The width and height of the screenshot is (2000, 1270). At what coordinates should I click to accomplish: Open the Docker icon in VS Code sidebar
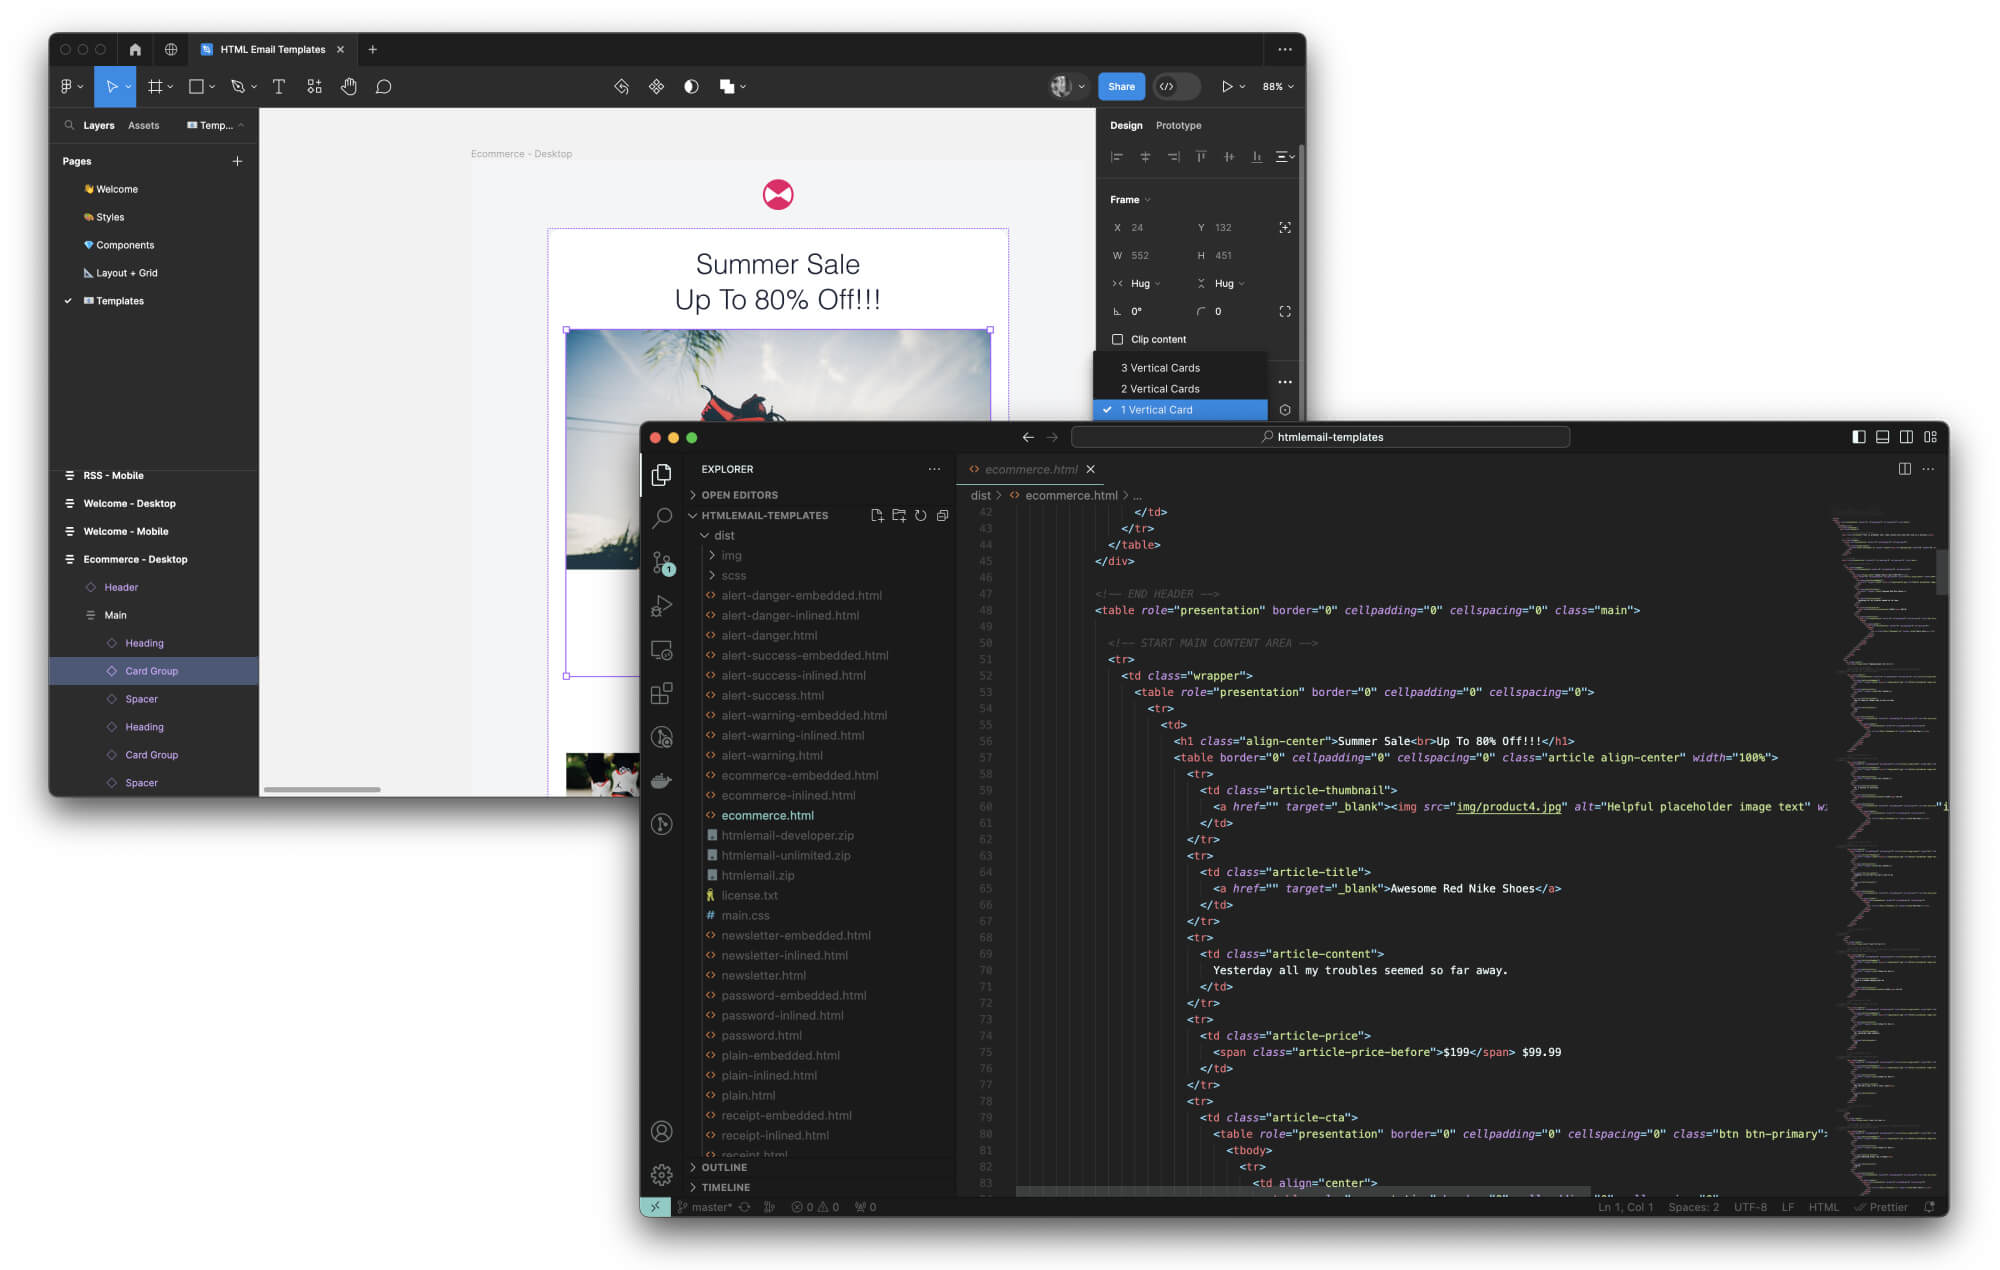coord(661,781)
